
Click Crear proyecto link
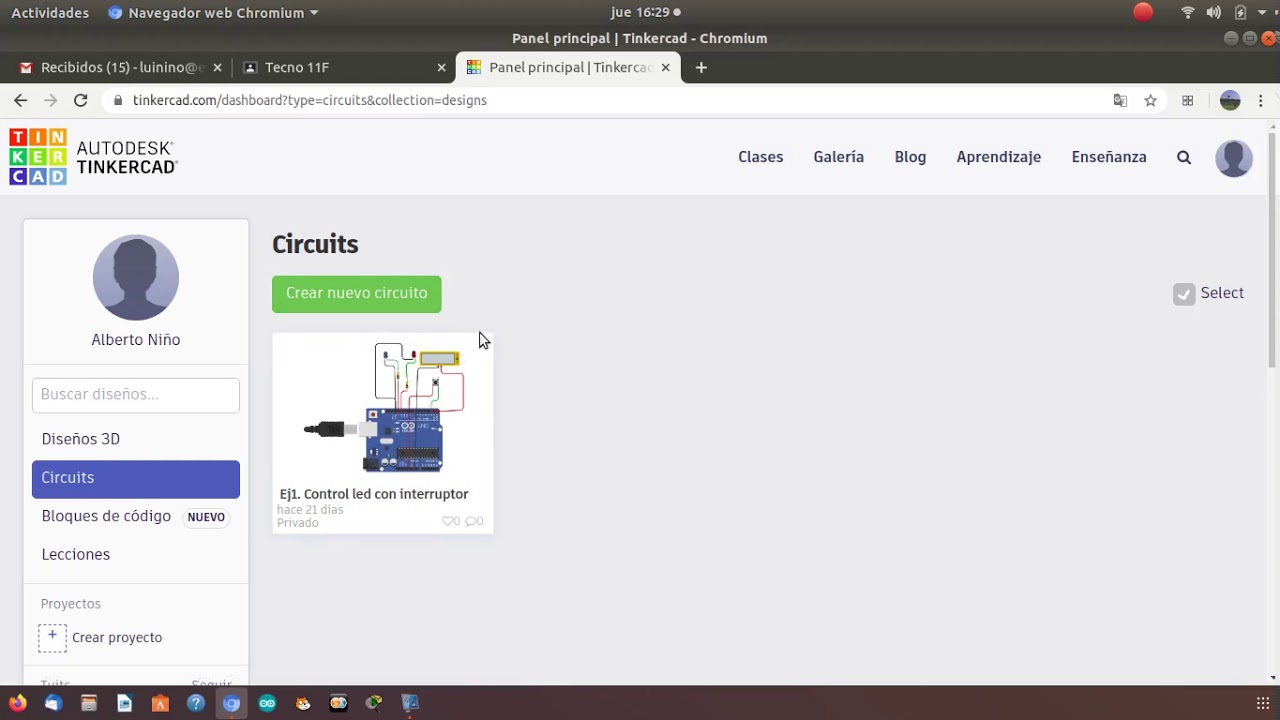(117, 637)
